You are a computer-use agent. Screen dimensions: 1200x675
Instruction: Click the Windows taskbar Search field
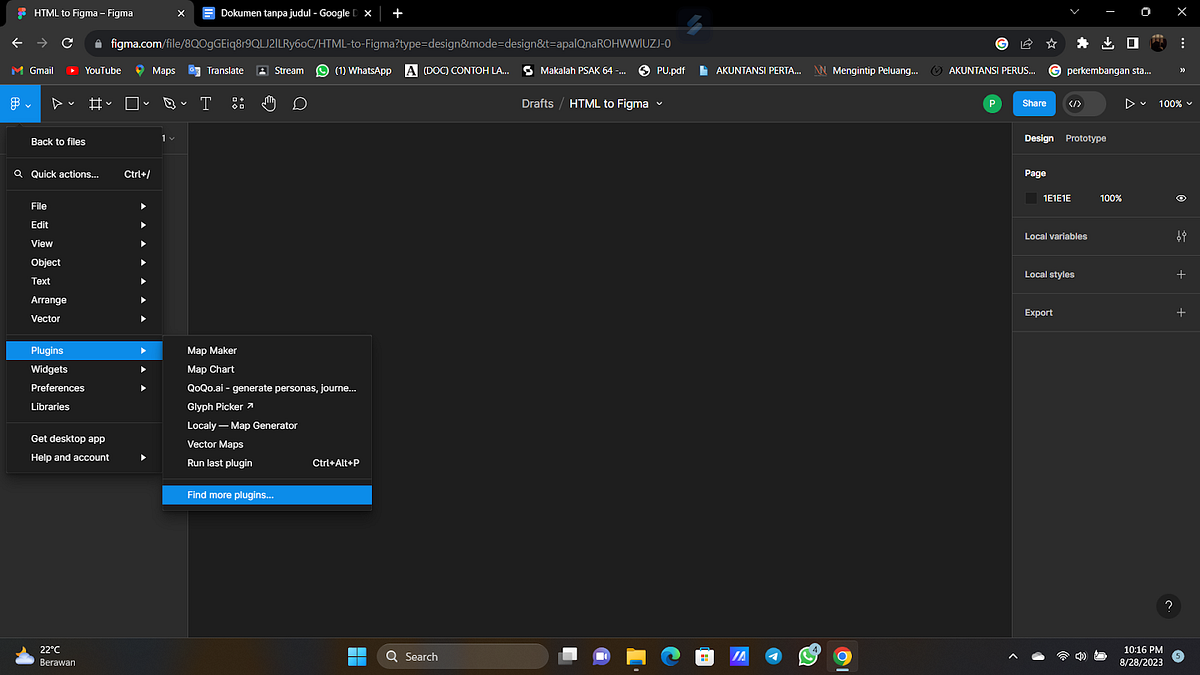(460, 656)
